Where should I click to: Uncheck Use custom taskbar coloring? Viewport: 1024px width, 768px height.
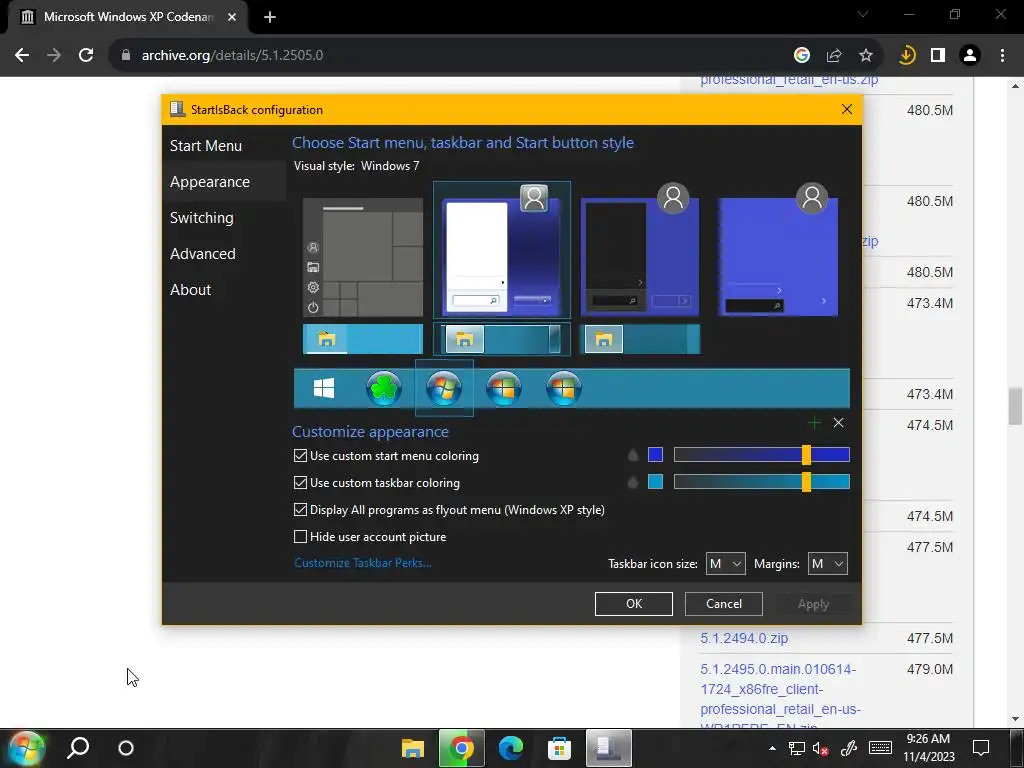(x=300, y=483)
